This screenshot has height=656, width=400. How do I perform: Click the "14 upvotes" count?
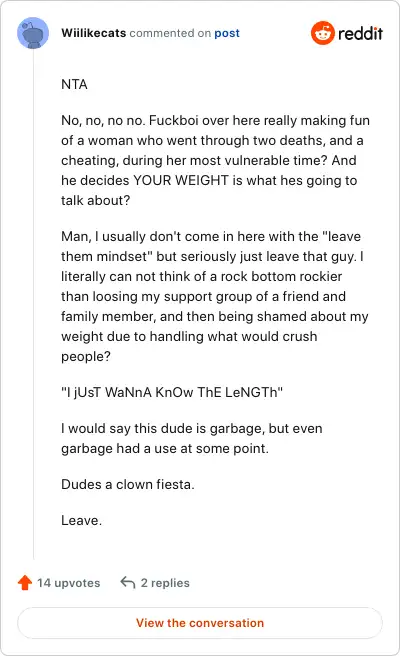coord(69,583)
